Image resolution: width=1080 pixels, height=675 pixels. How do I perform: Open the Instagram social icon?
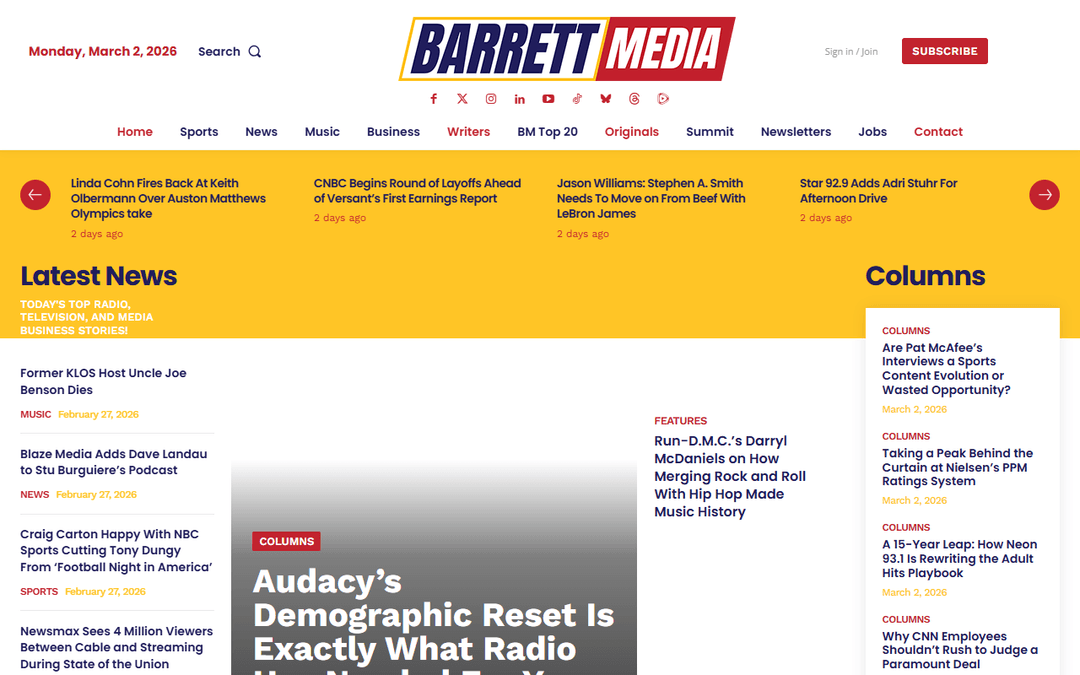point(491,99)
